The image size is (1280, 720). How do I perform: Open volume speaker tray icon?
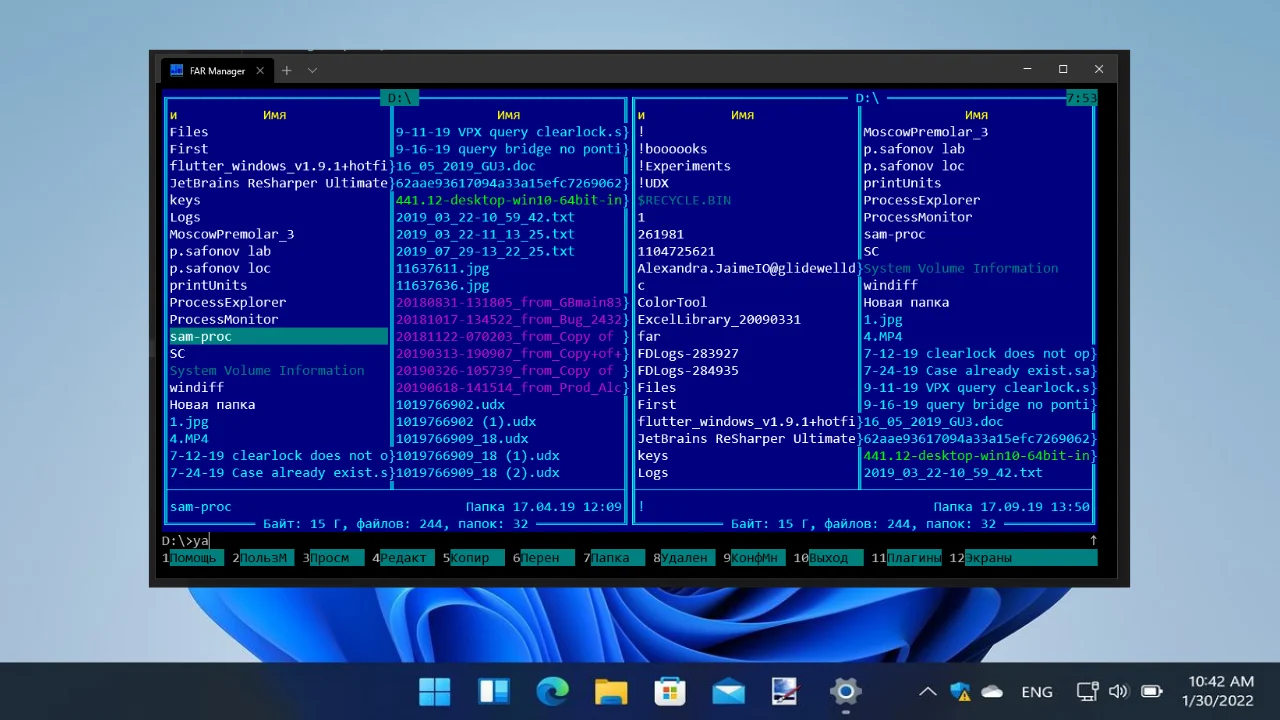[1119, 691]
